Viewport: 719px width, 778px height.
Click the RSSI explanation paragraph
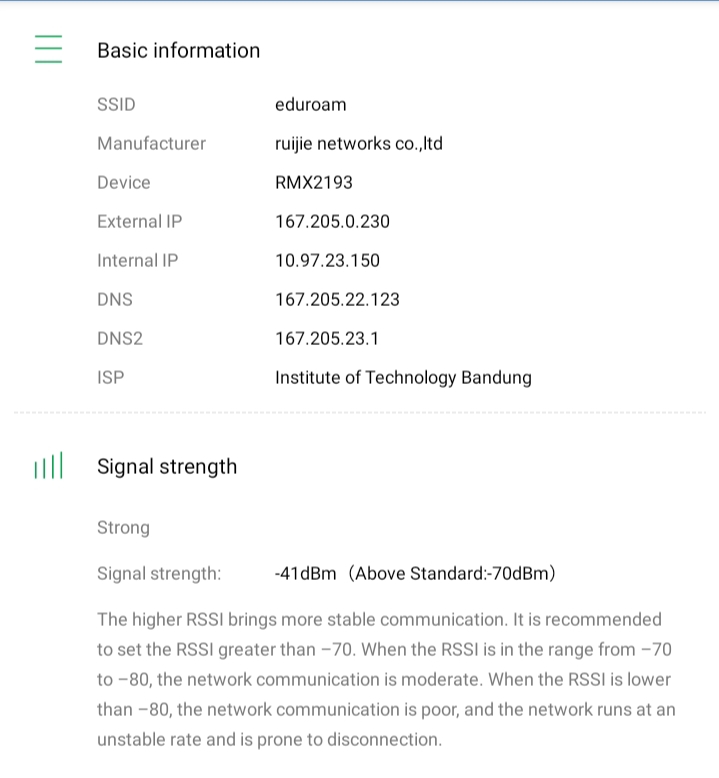click(x=385, y=680)
